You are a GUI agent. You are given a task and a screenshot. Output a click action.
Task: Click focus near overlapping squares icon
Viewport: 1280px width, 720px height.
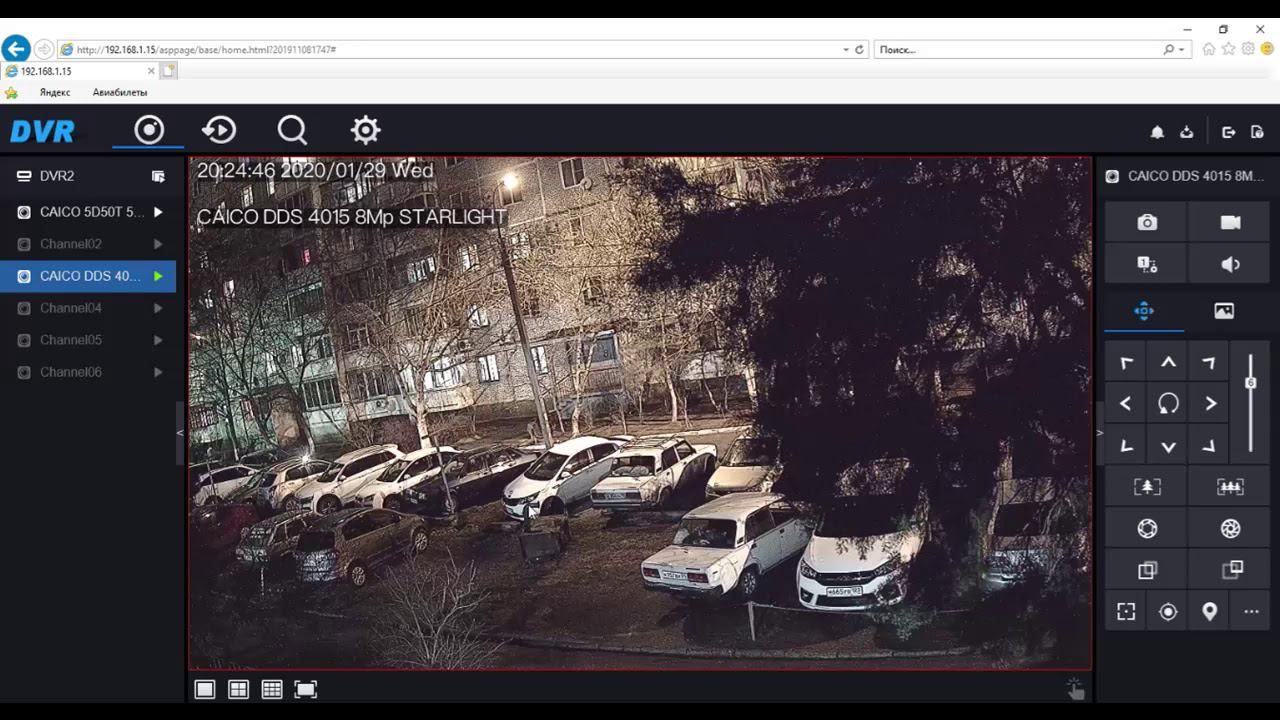tap(1147, 570)
